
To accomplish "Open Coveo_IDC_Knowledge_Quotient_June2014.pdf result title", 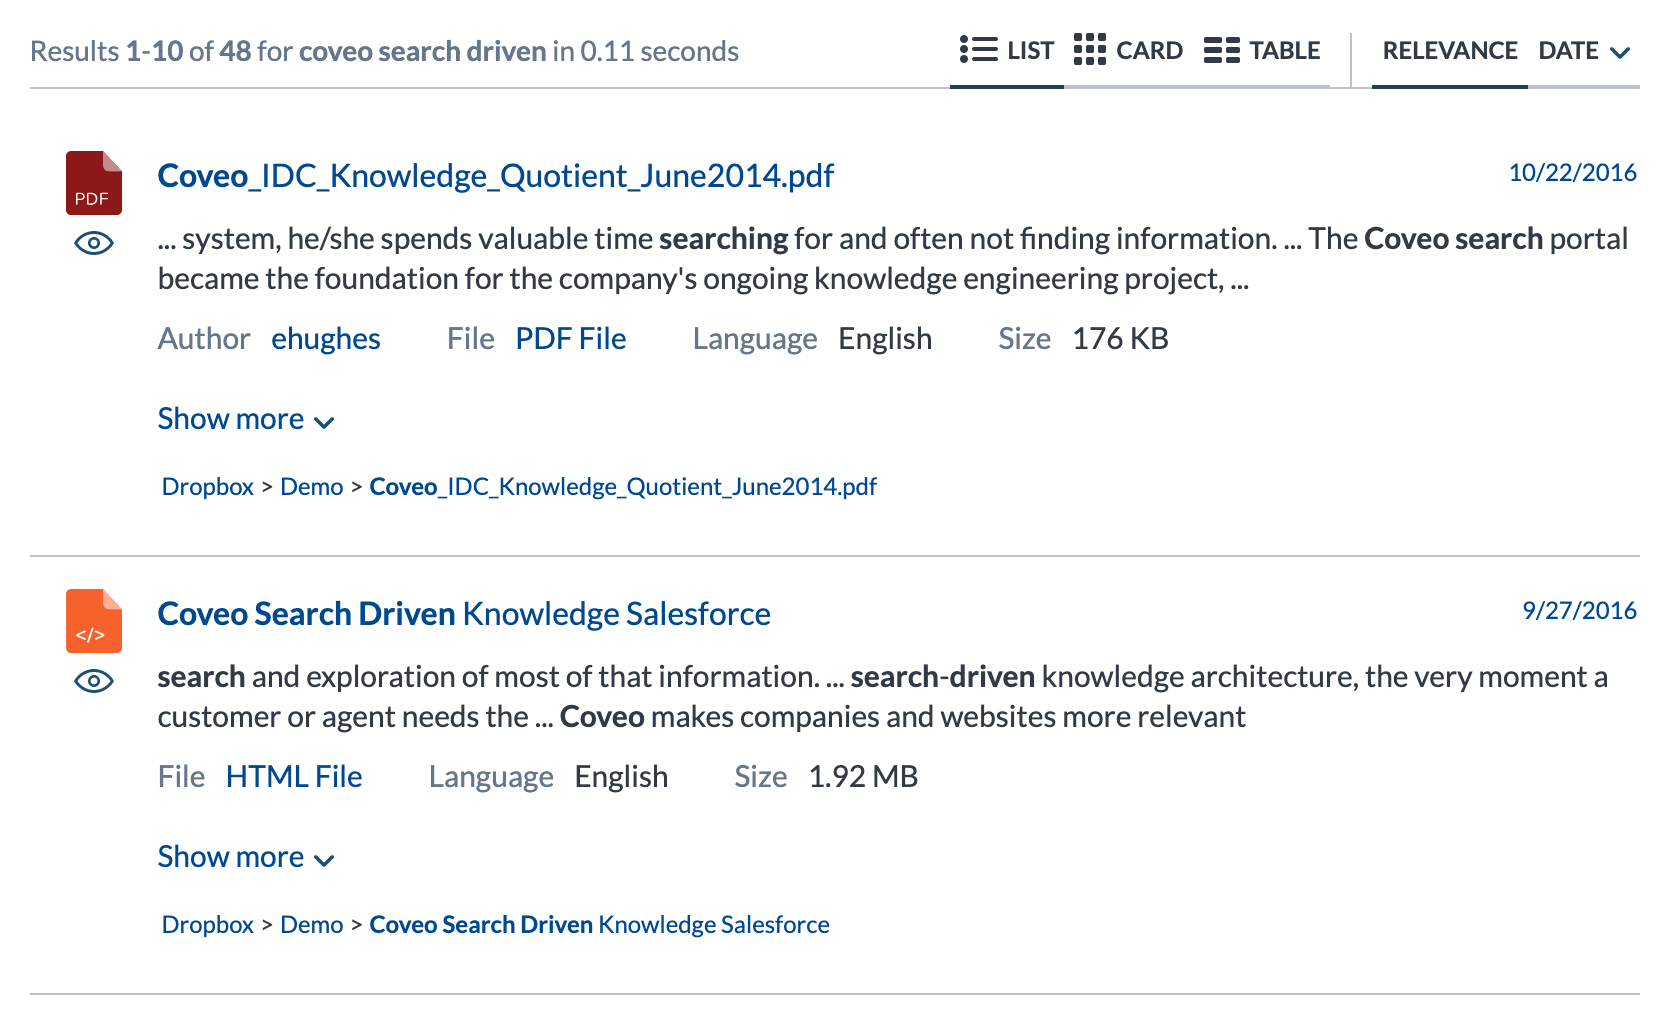I will 496,176.
